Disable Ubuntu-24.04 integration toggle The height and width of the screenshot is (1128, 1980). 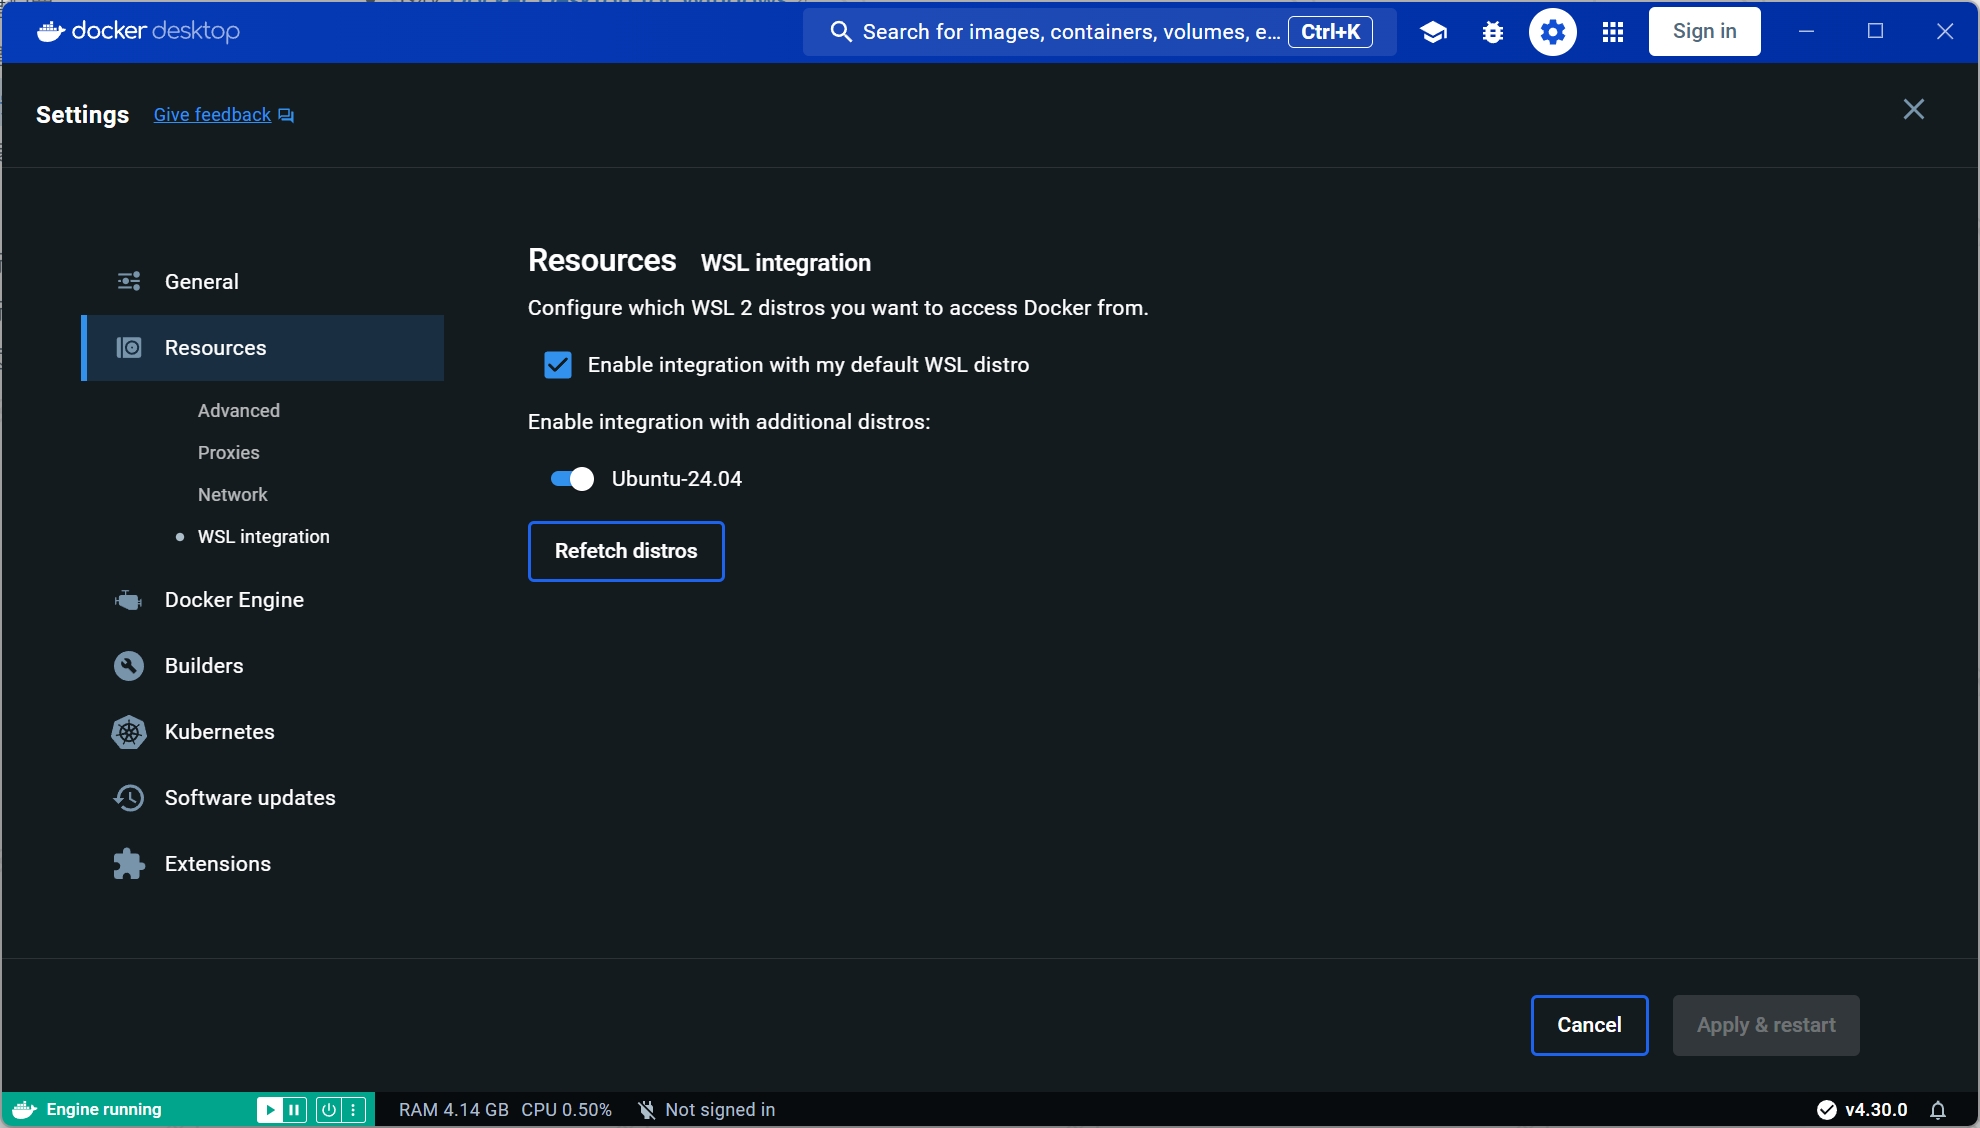[x=572, y=479]
